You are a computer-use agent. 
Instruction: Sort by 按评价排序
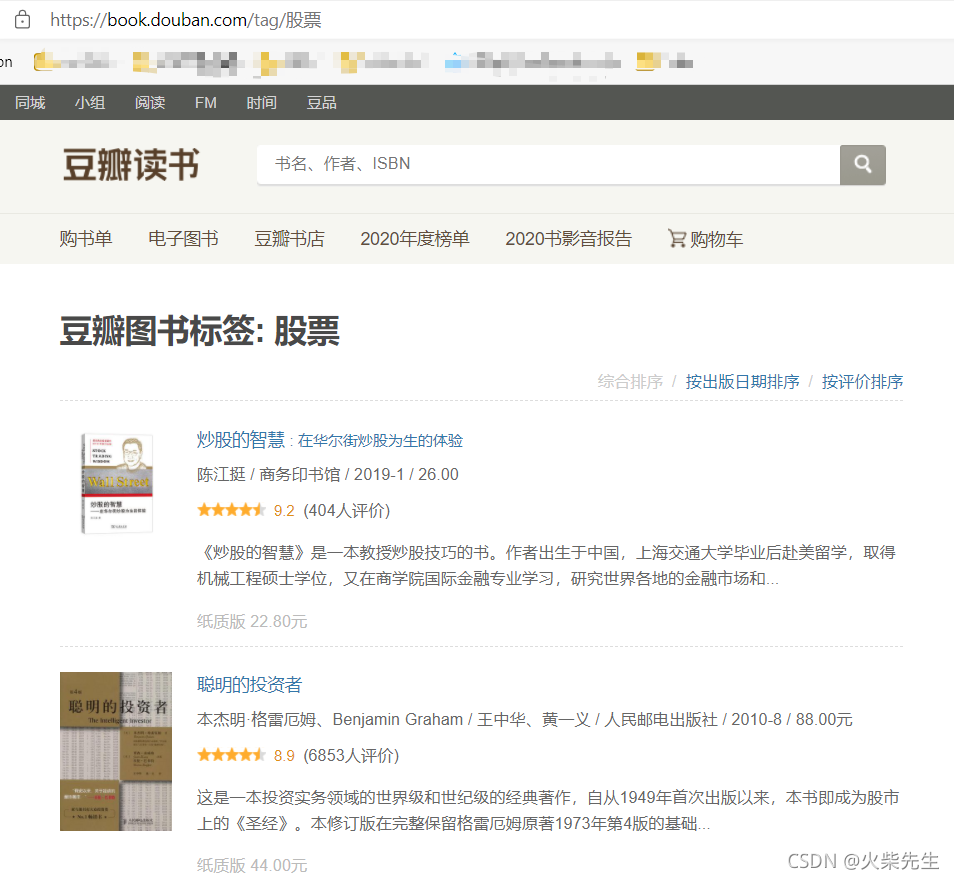[x=862, y=382]
